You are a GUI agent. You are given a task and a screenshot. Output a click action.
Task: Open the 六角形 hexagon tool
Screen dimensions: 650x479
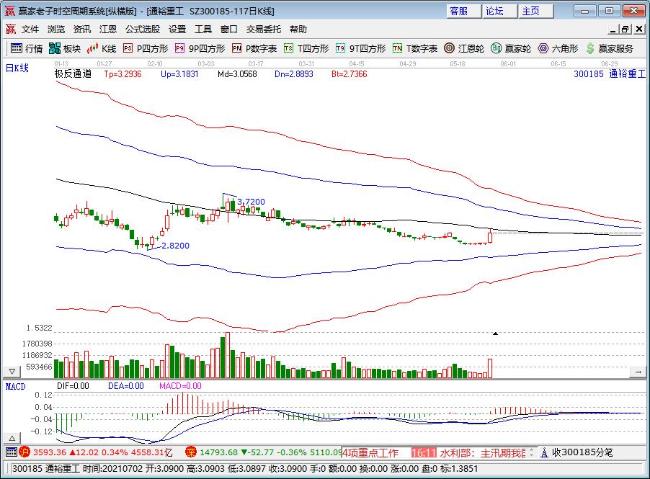[558, 49]
